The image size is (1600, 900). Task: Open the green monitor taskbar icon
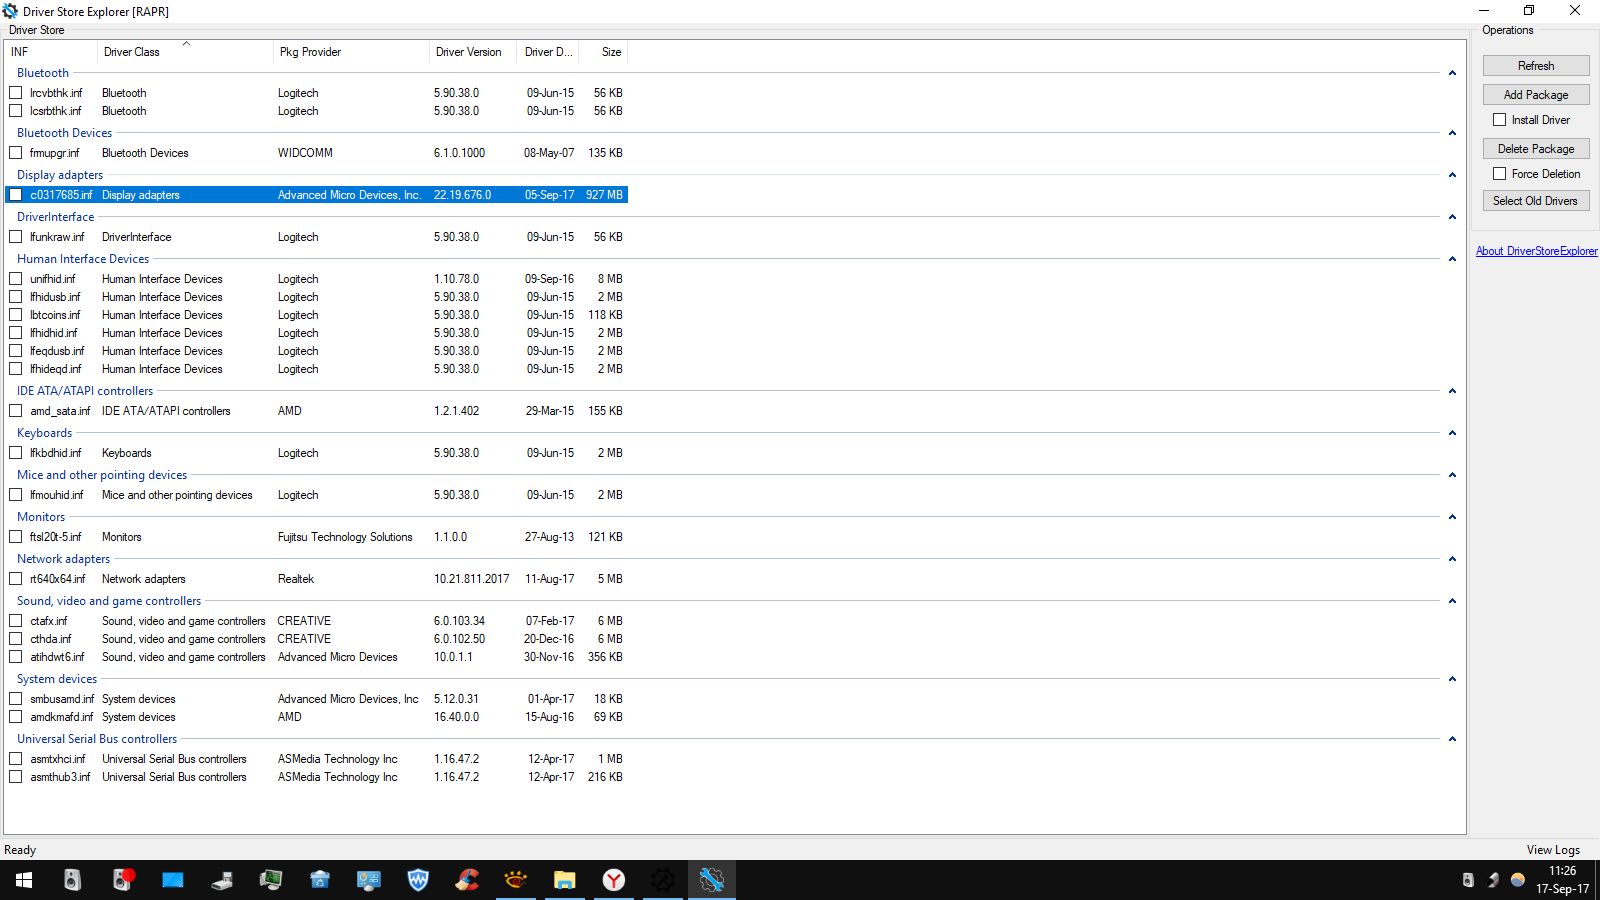(271, 880)
